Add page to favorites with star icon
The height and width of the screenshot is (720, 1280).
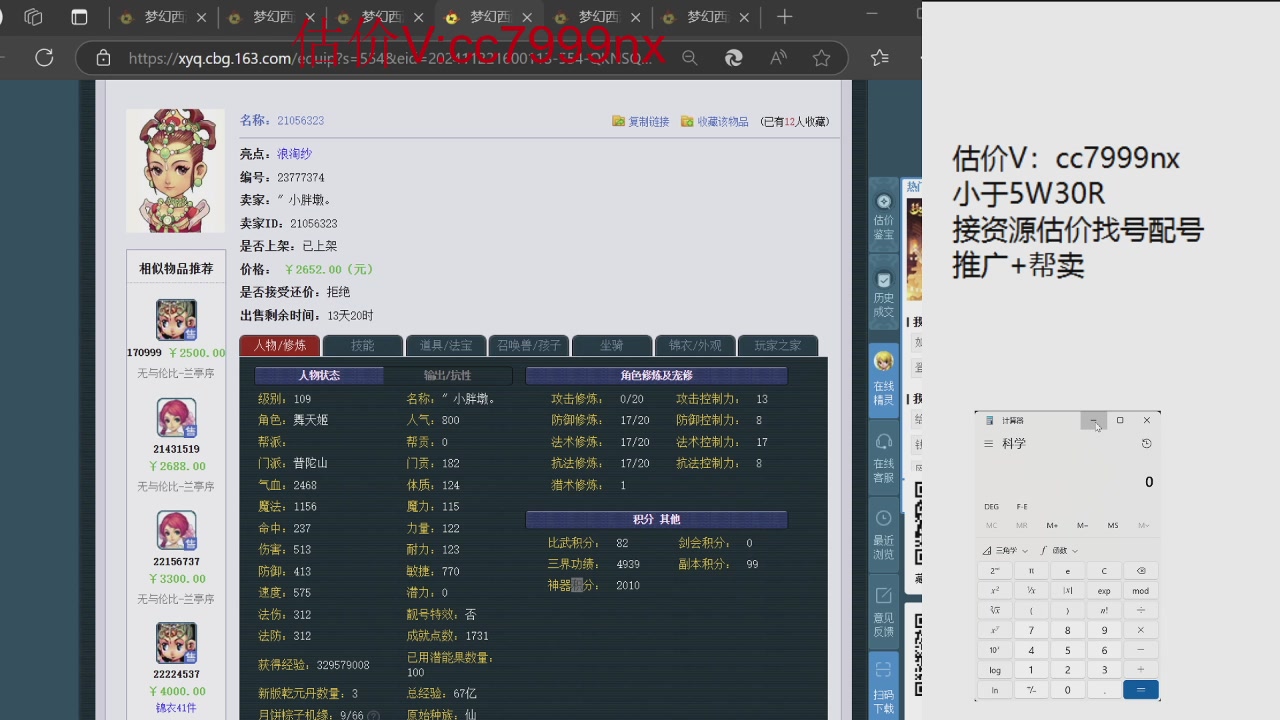(821, 58)
